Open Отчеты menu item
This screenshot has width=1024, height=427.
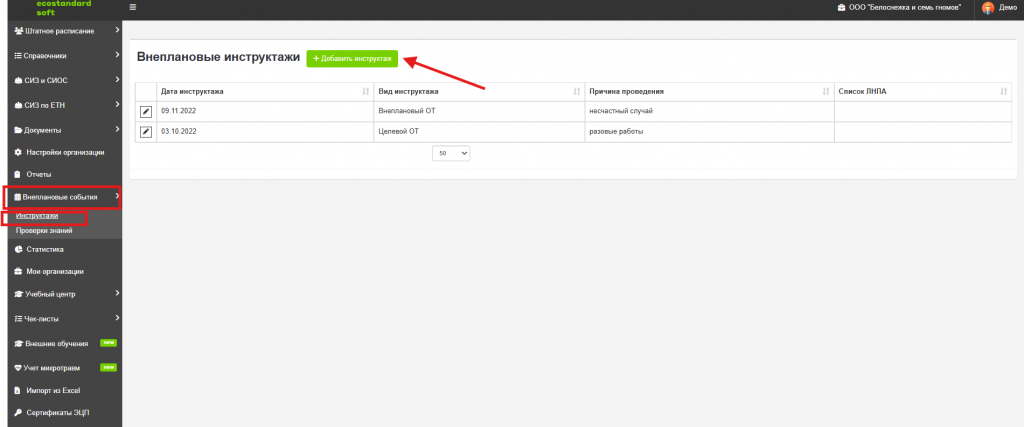coord(39,175)
